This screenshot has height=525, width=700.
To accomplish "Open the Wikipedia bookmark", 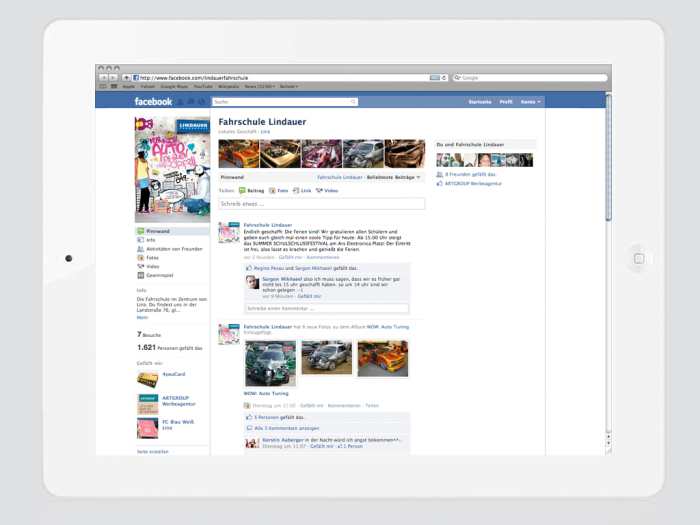I will coord(229,87).
